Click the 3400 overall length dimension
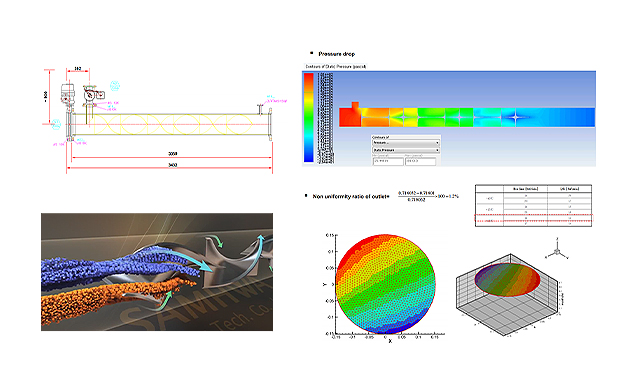Screen dimensions: 640x390 pos(173,165)
